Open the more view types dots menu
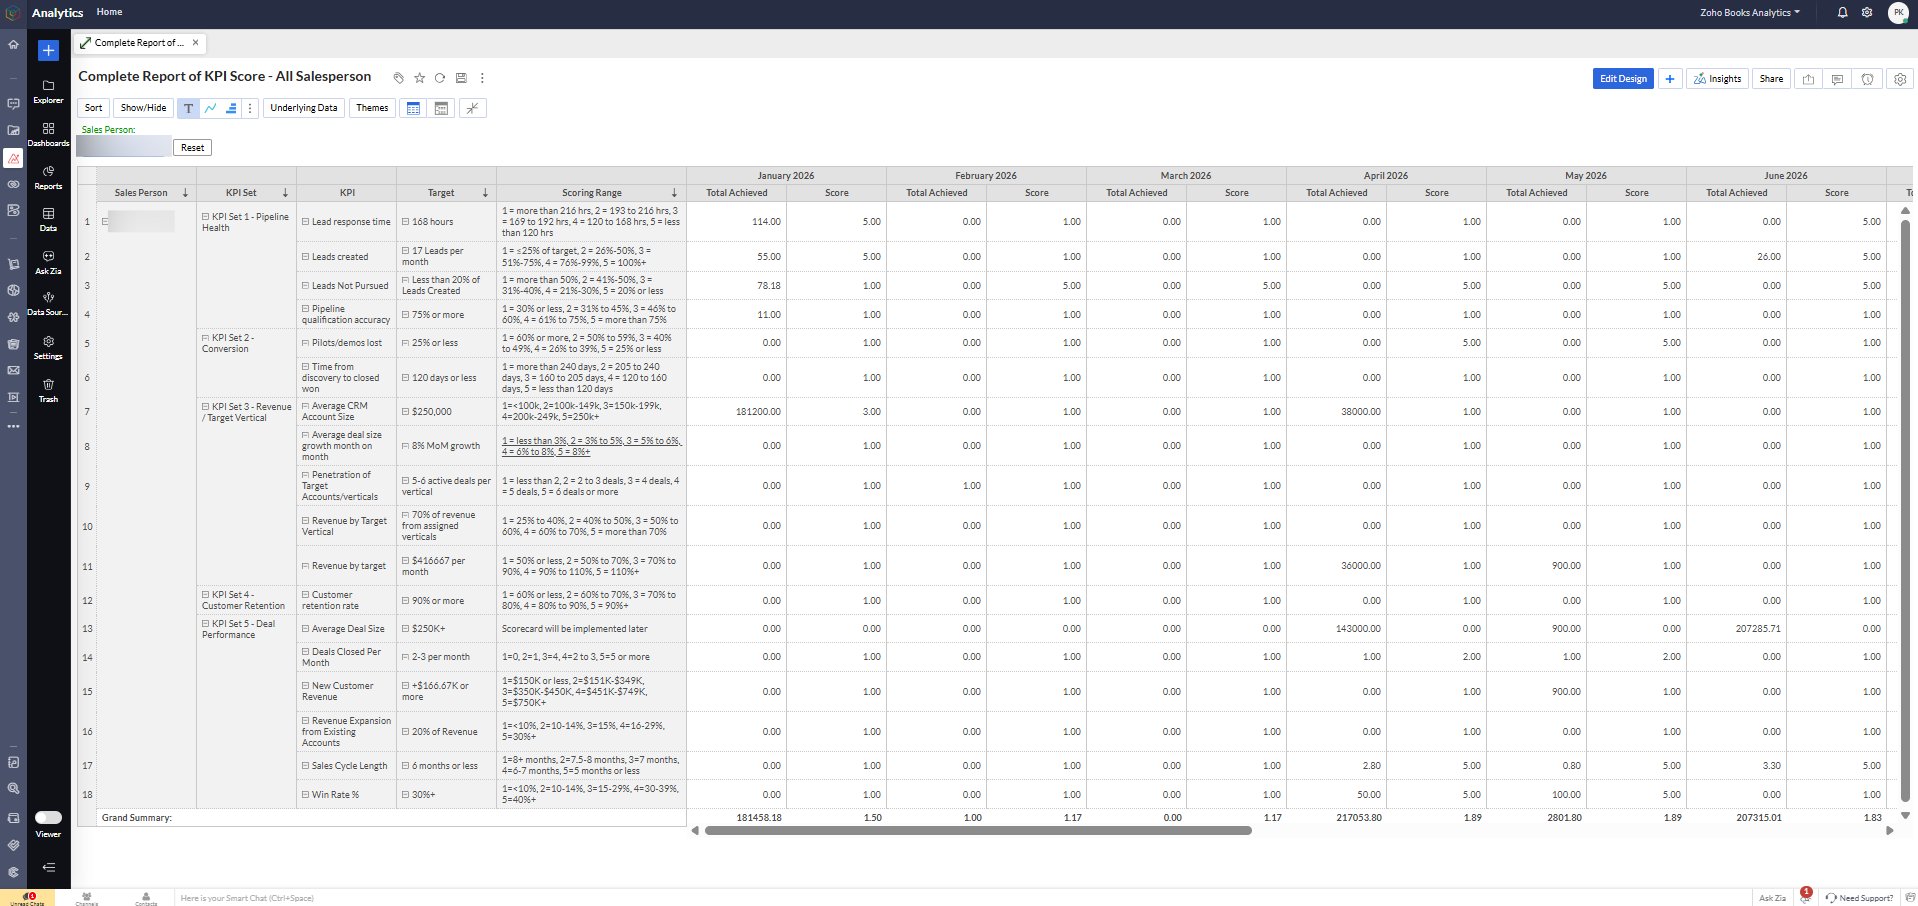 point(250,108)
